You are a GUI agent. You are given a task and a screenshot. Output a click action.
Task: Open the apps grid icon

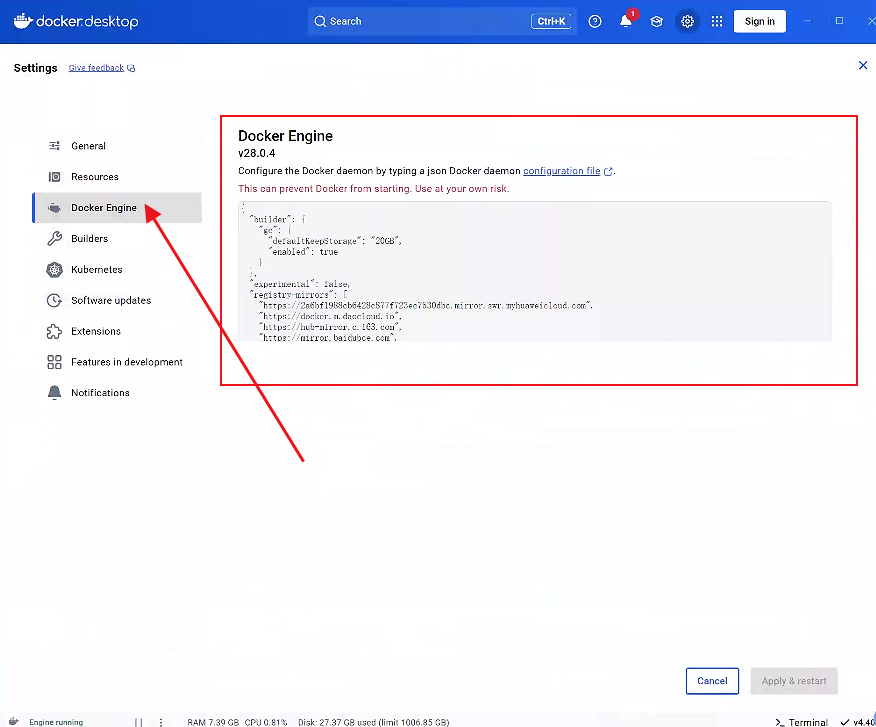(x=717, y=21)
